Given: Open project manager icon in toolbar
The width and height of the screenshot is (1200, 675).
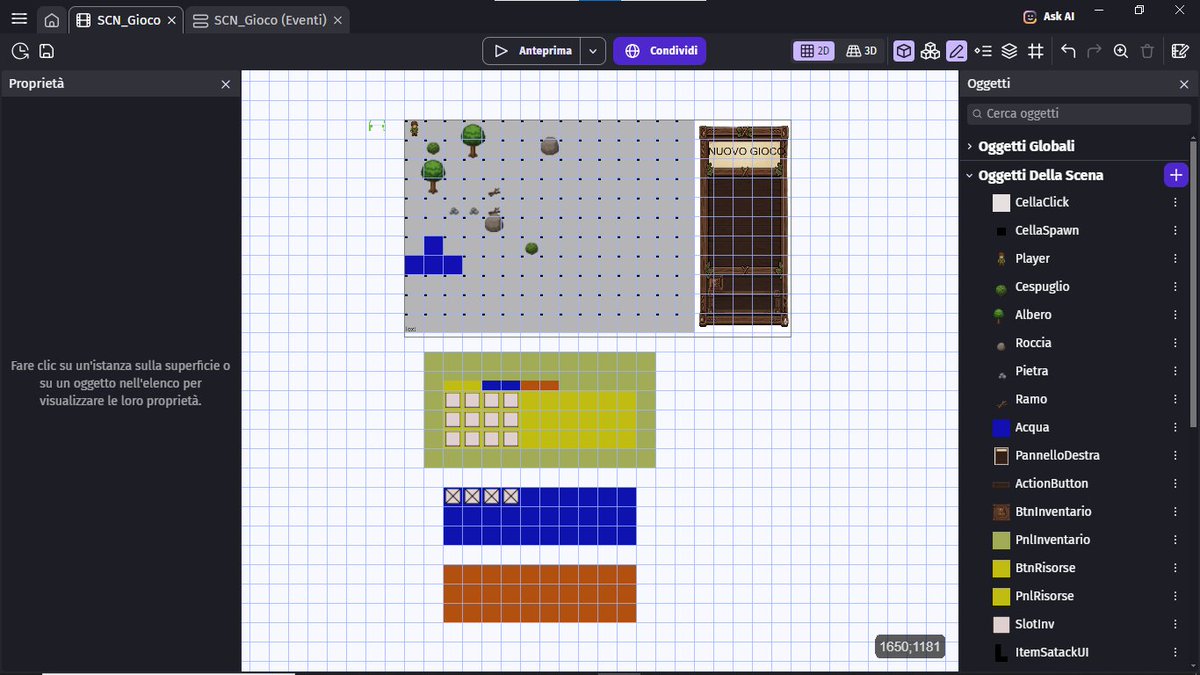Looking at the screenshot, I should tap(20, 51).
